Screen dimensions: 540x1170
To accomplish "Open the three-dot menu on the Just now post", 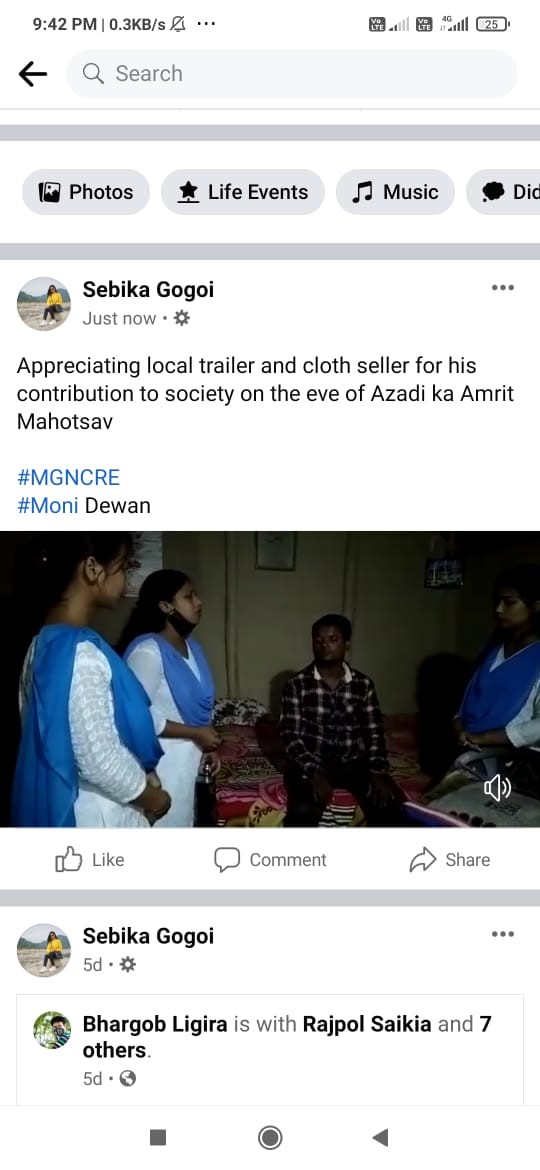I will pyautogui.click(x=503, y=288).
